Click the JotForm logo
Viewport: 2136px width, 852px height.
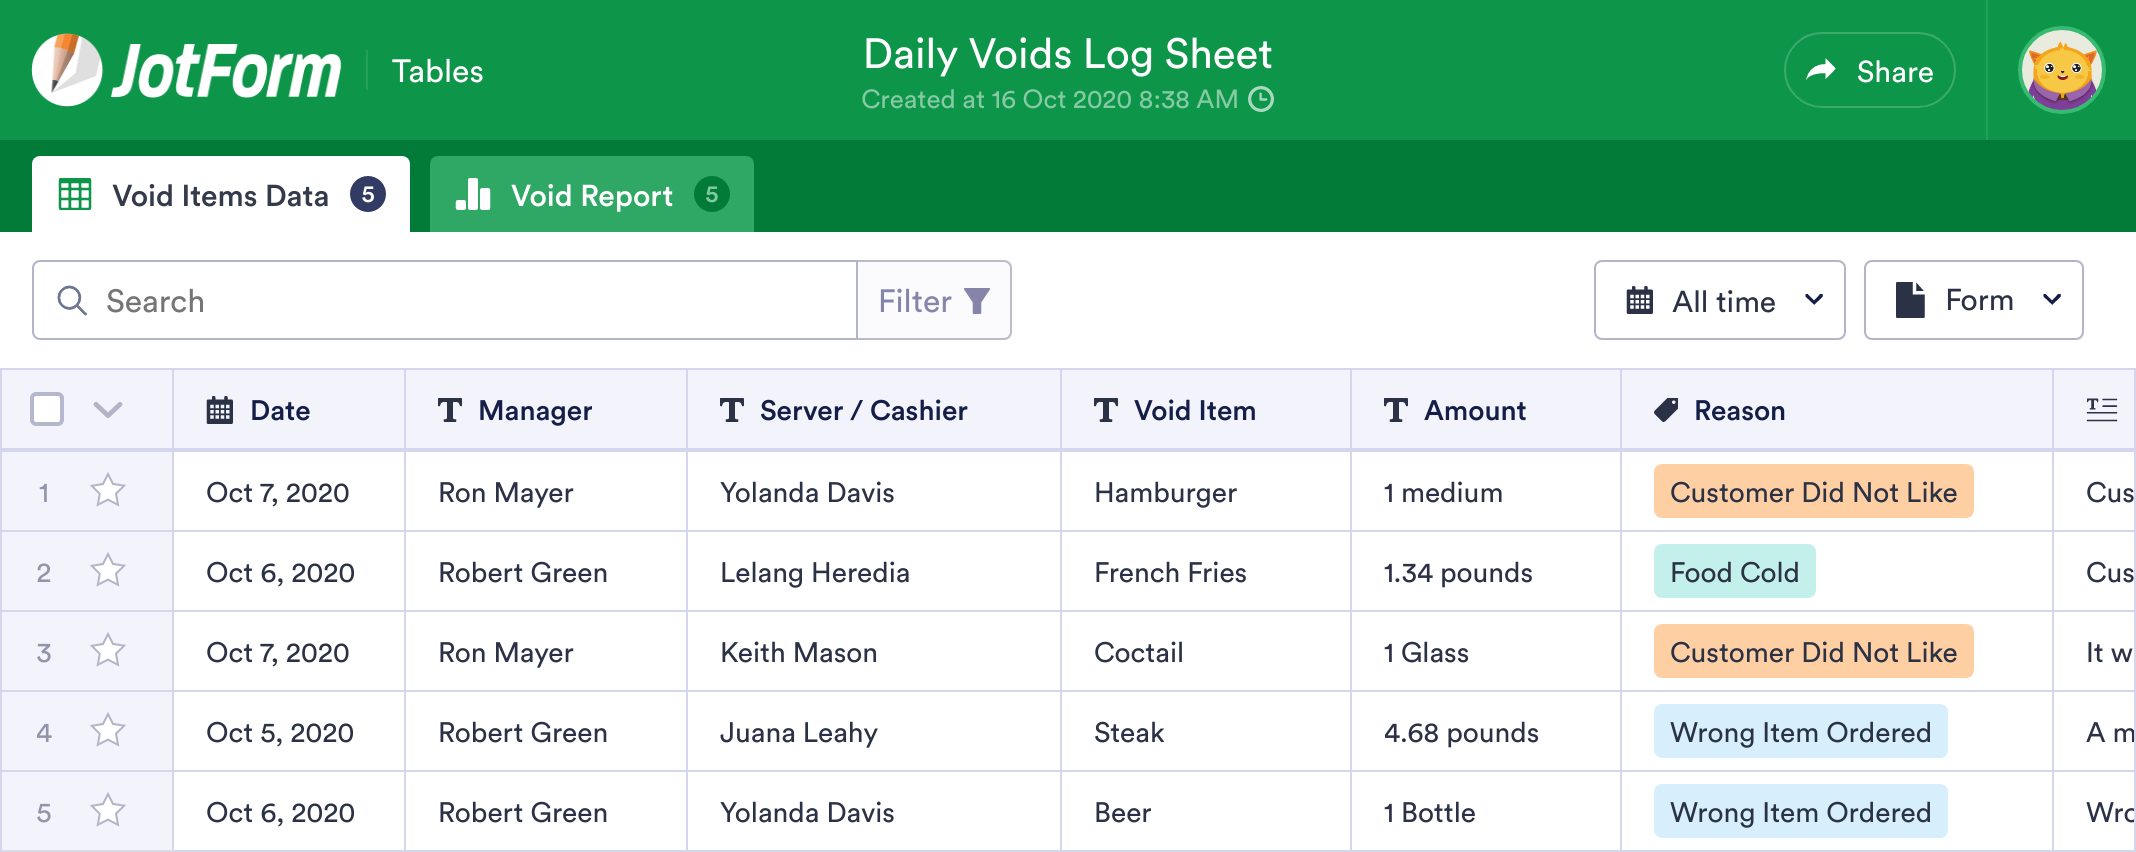(x=185, y=68)
